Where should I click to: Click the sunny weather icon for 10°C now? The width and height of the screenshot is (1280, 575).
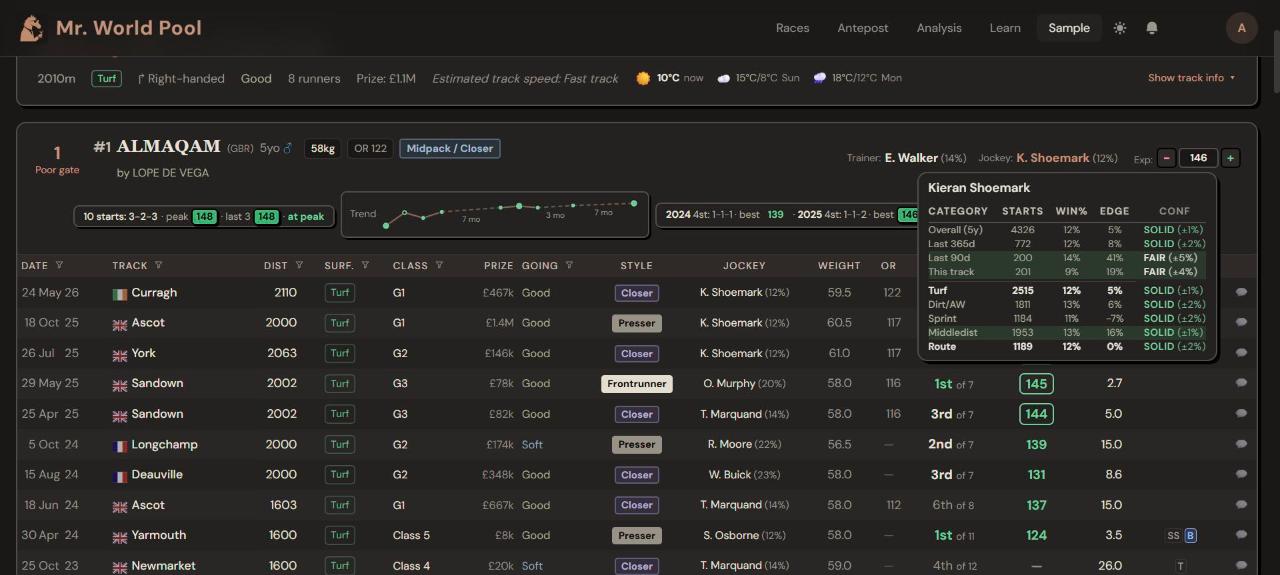coord(643,78)
